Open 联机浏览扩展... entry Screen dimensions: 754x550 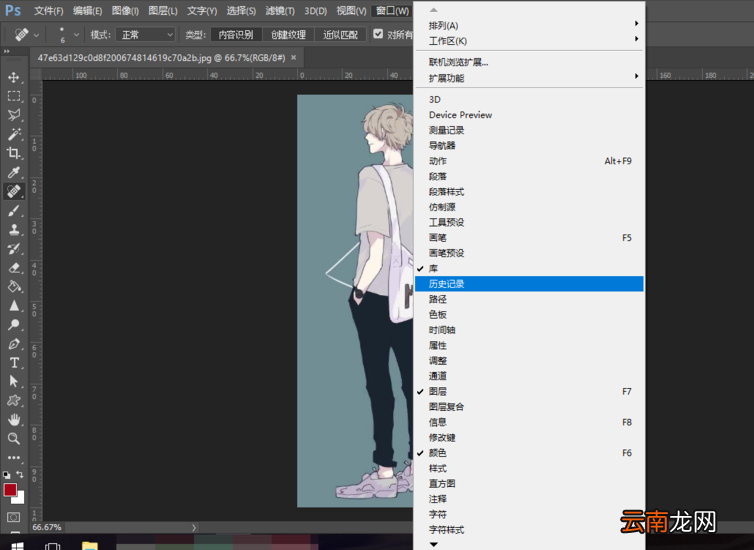529,62
